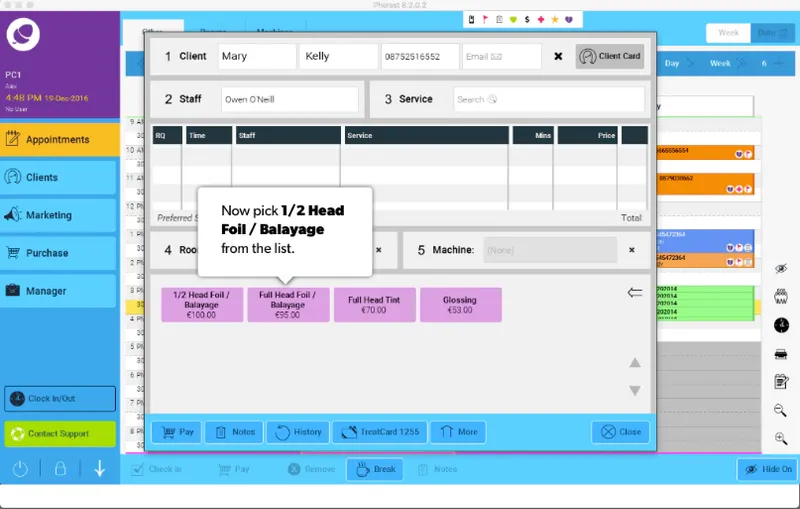Select the Full Head Foil / Balayage service

tap(288, 304)
